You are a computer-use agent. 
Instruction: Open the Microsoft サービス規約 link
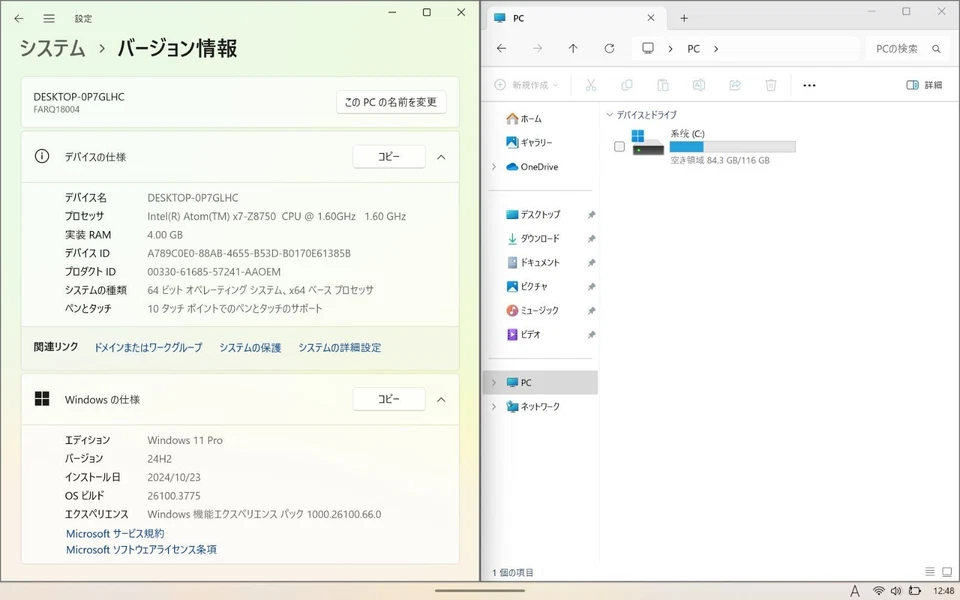point(113,532)
